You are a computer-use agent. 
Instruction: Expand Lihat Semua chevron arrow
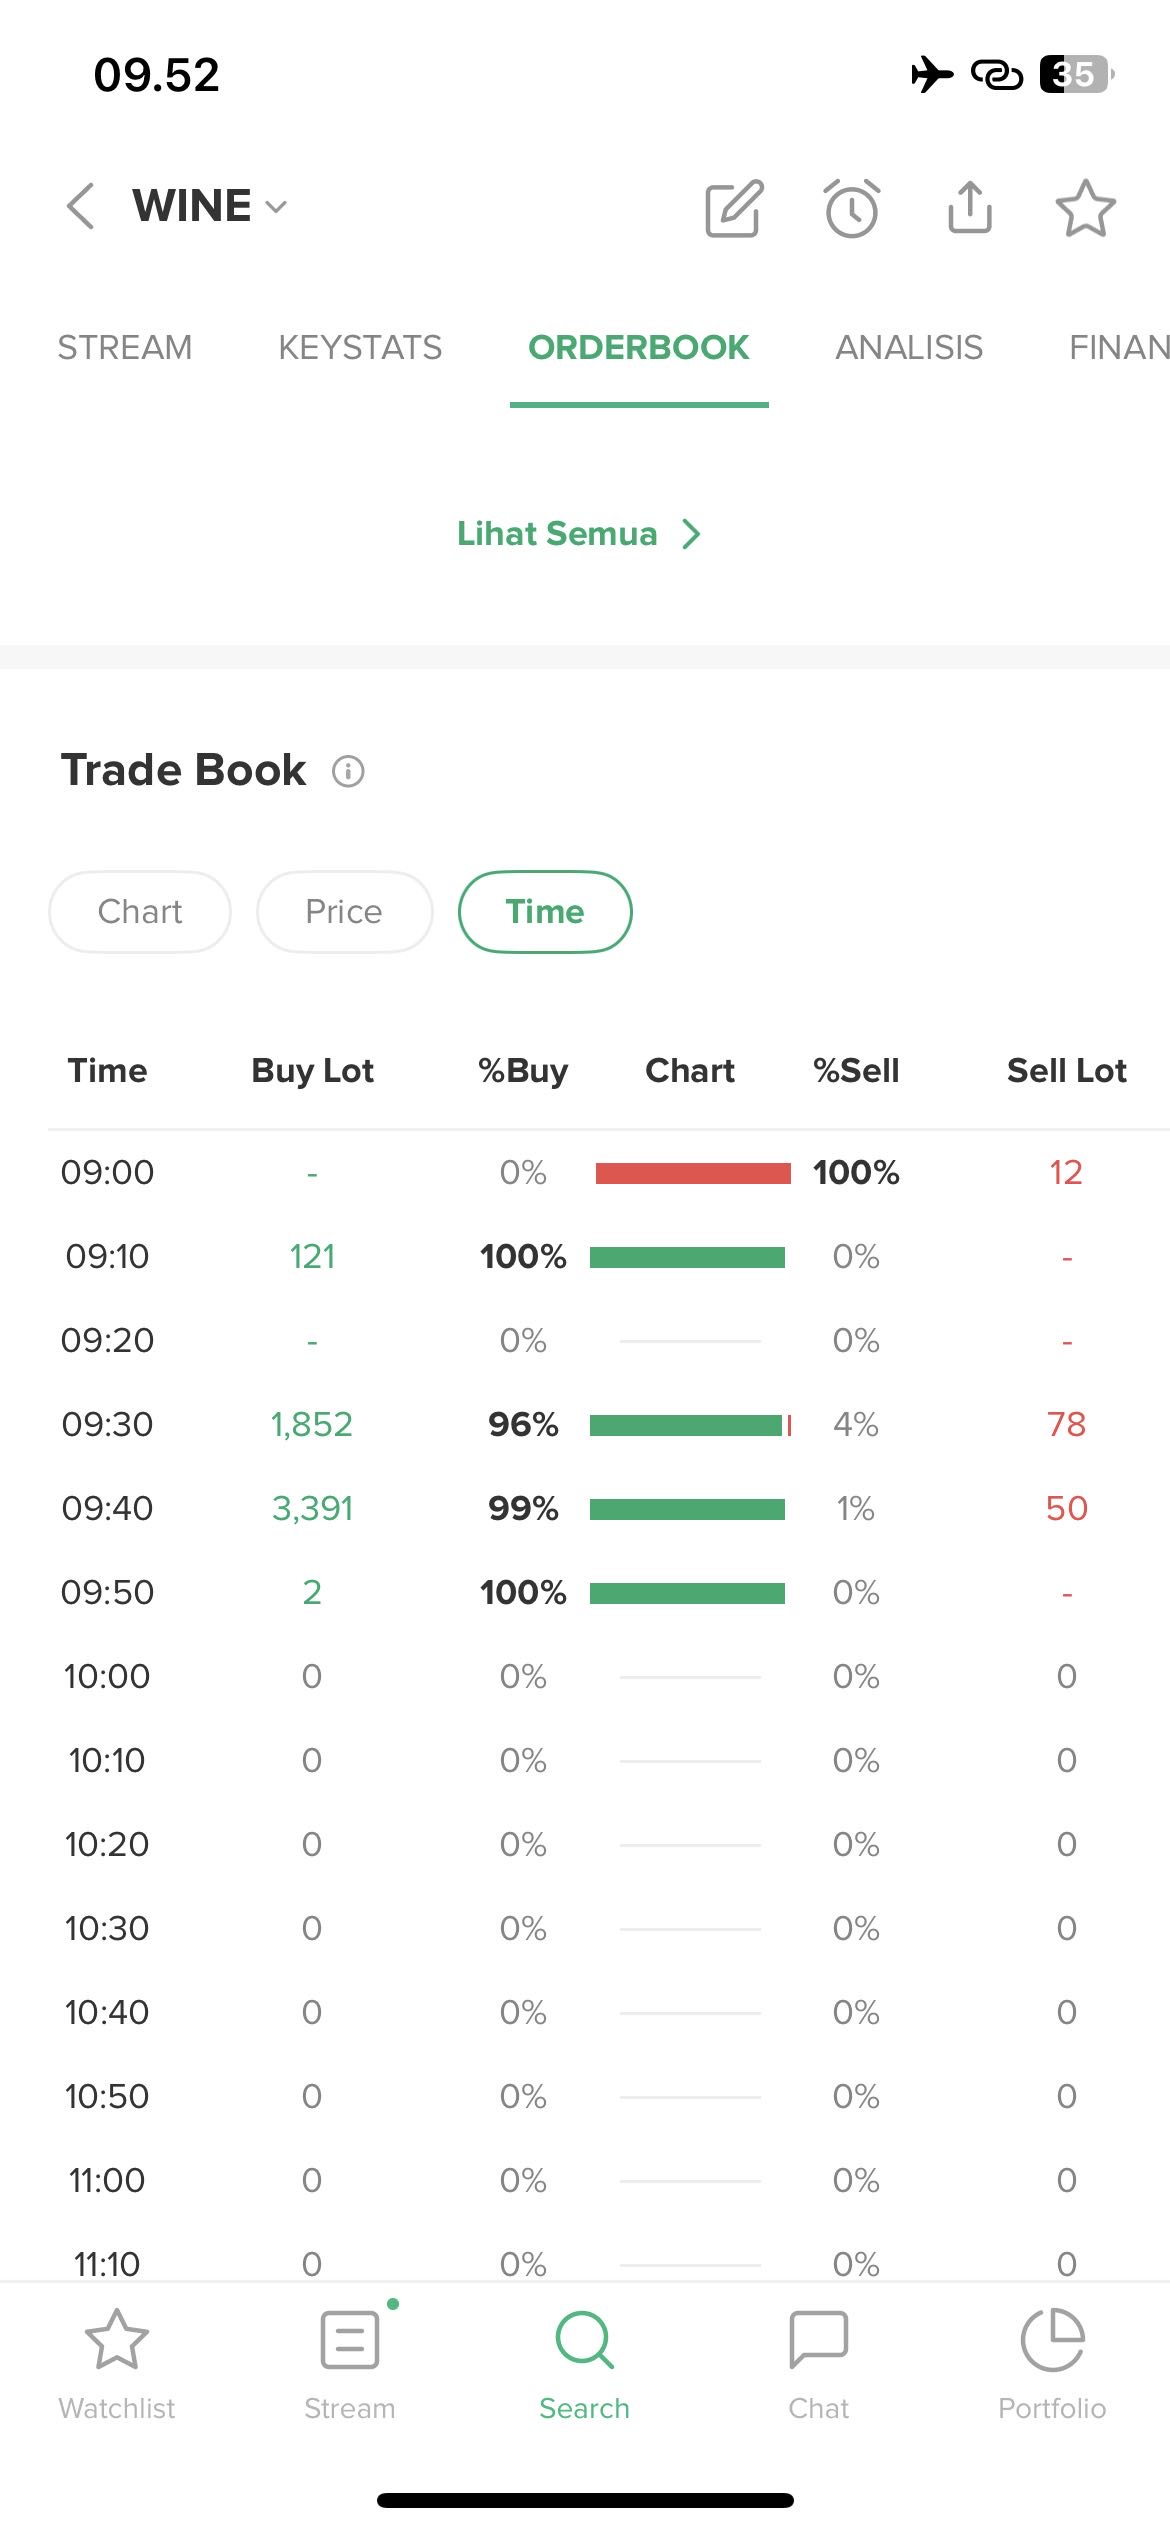coord(691,534)
